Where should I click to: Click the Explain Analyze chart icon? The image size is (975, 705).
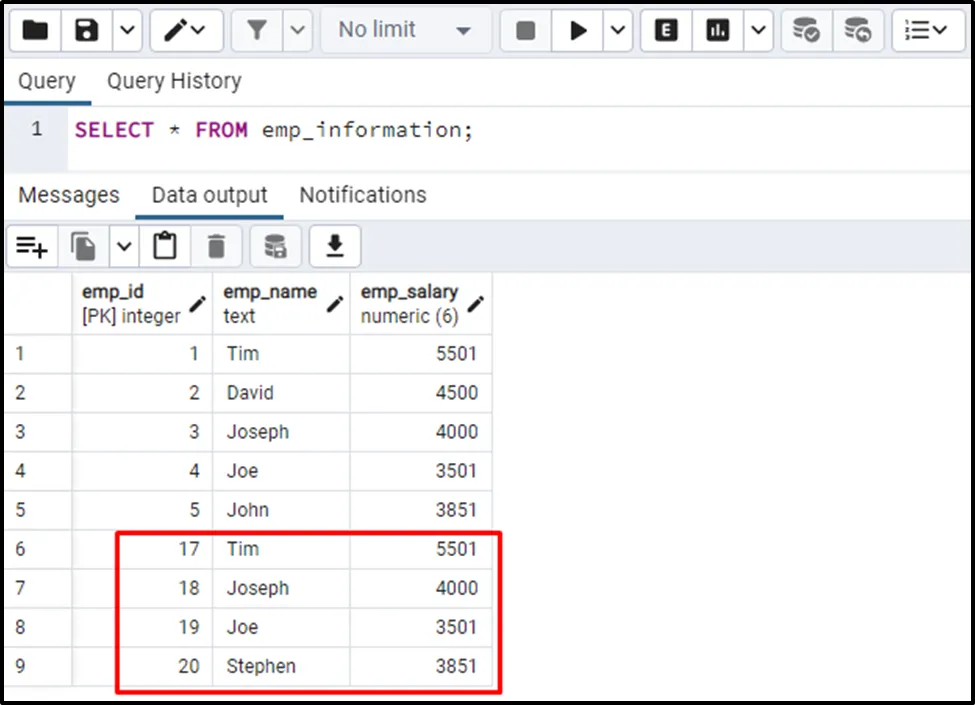[717, 31]
